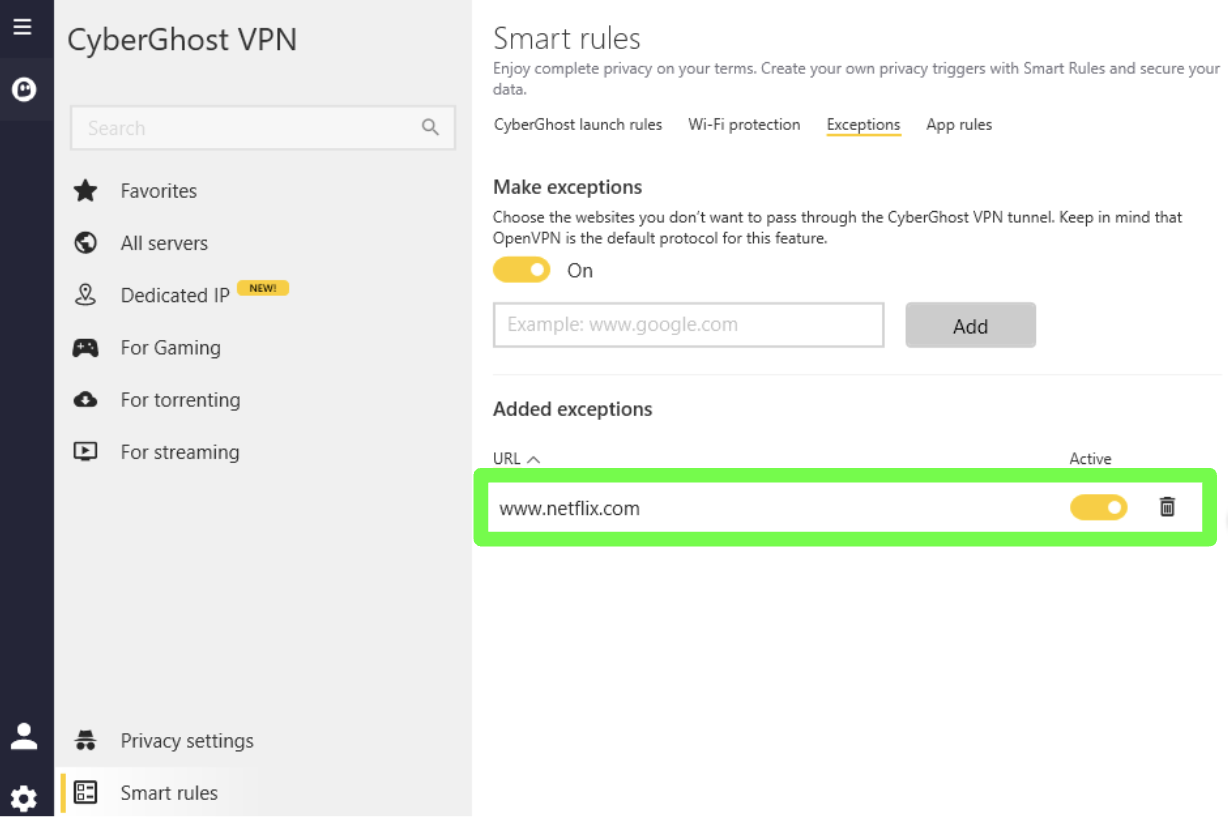Click the Active column header
This screenshot has height=818, width=1230.
click(1090, 459)
